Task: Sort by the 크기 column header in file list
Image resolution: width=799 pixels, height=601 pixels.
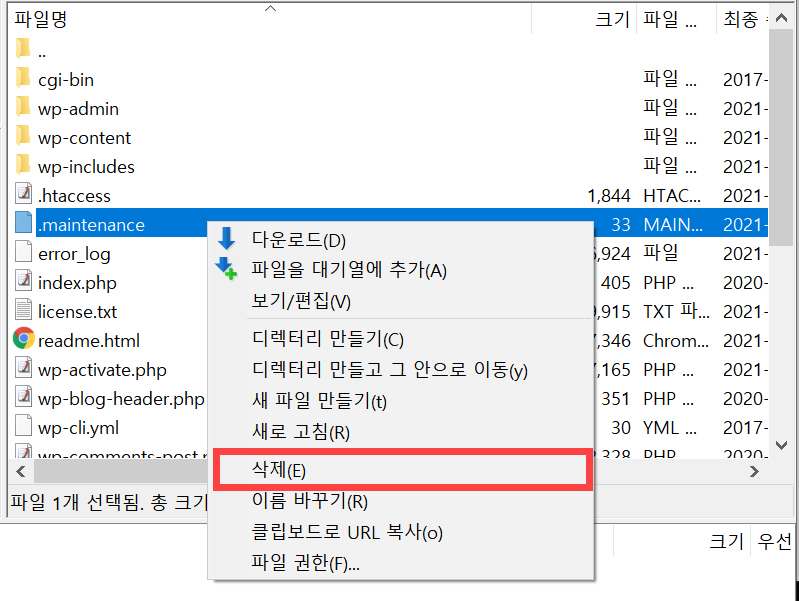Action: (x=584, y=19)
